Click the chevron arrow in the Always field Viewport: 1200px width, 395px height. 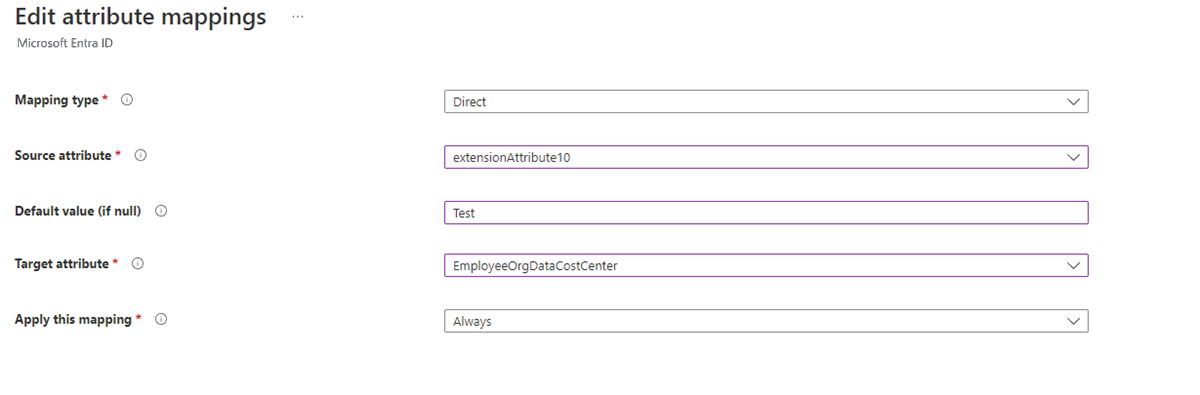click(1073, 321)
